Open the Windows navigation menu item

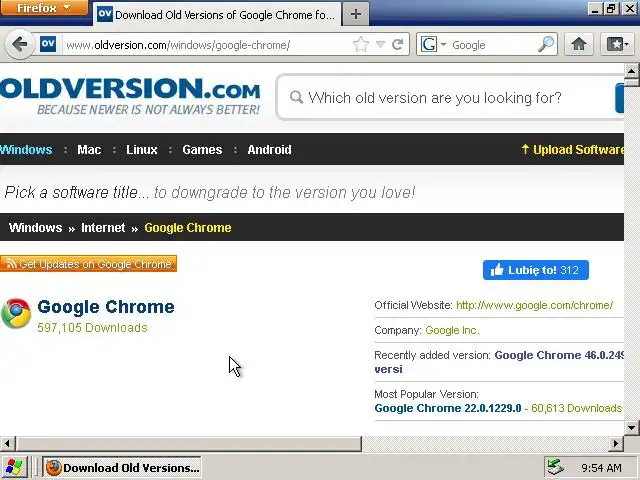[26, 149]
